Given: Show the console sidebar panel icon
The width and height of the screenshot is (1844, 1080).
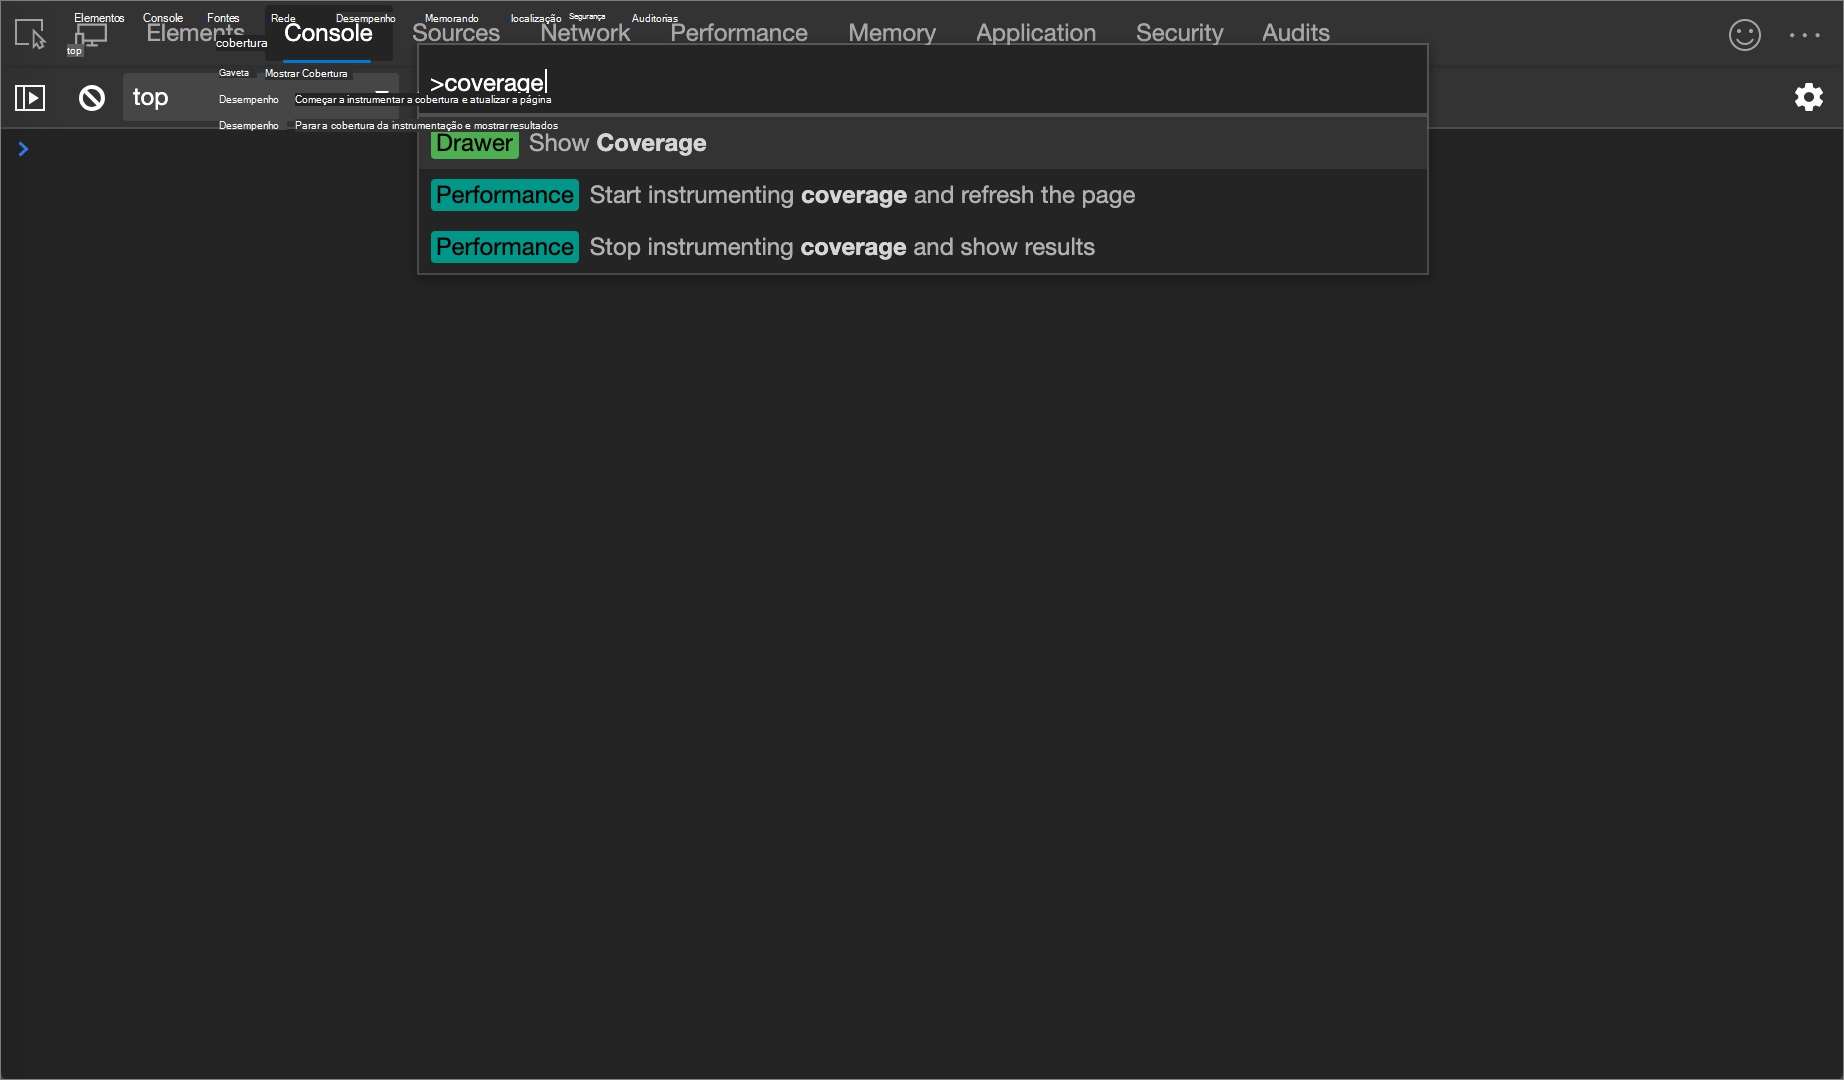Looking at the screenshot, I should [x=30, y=97].
